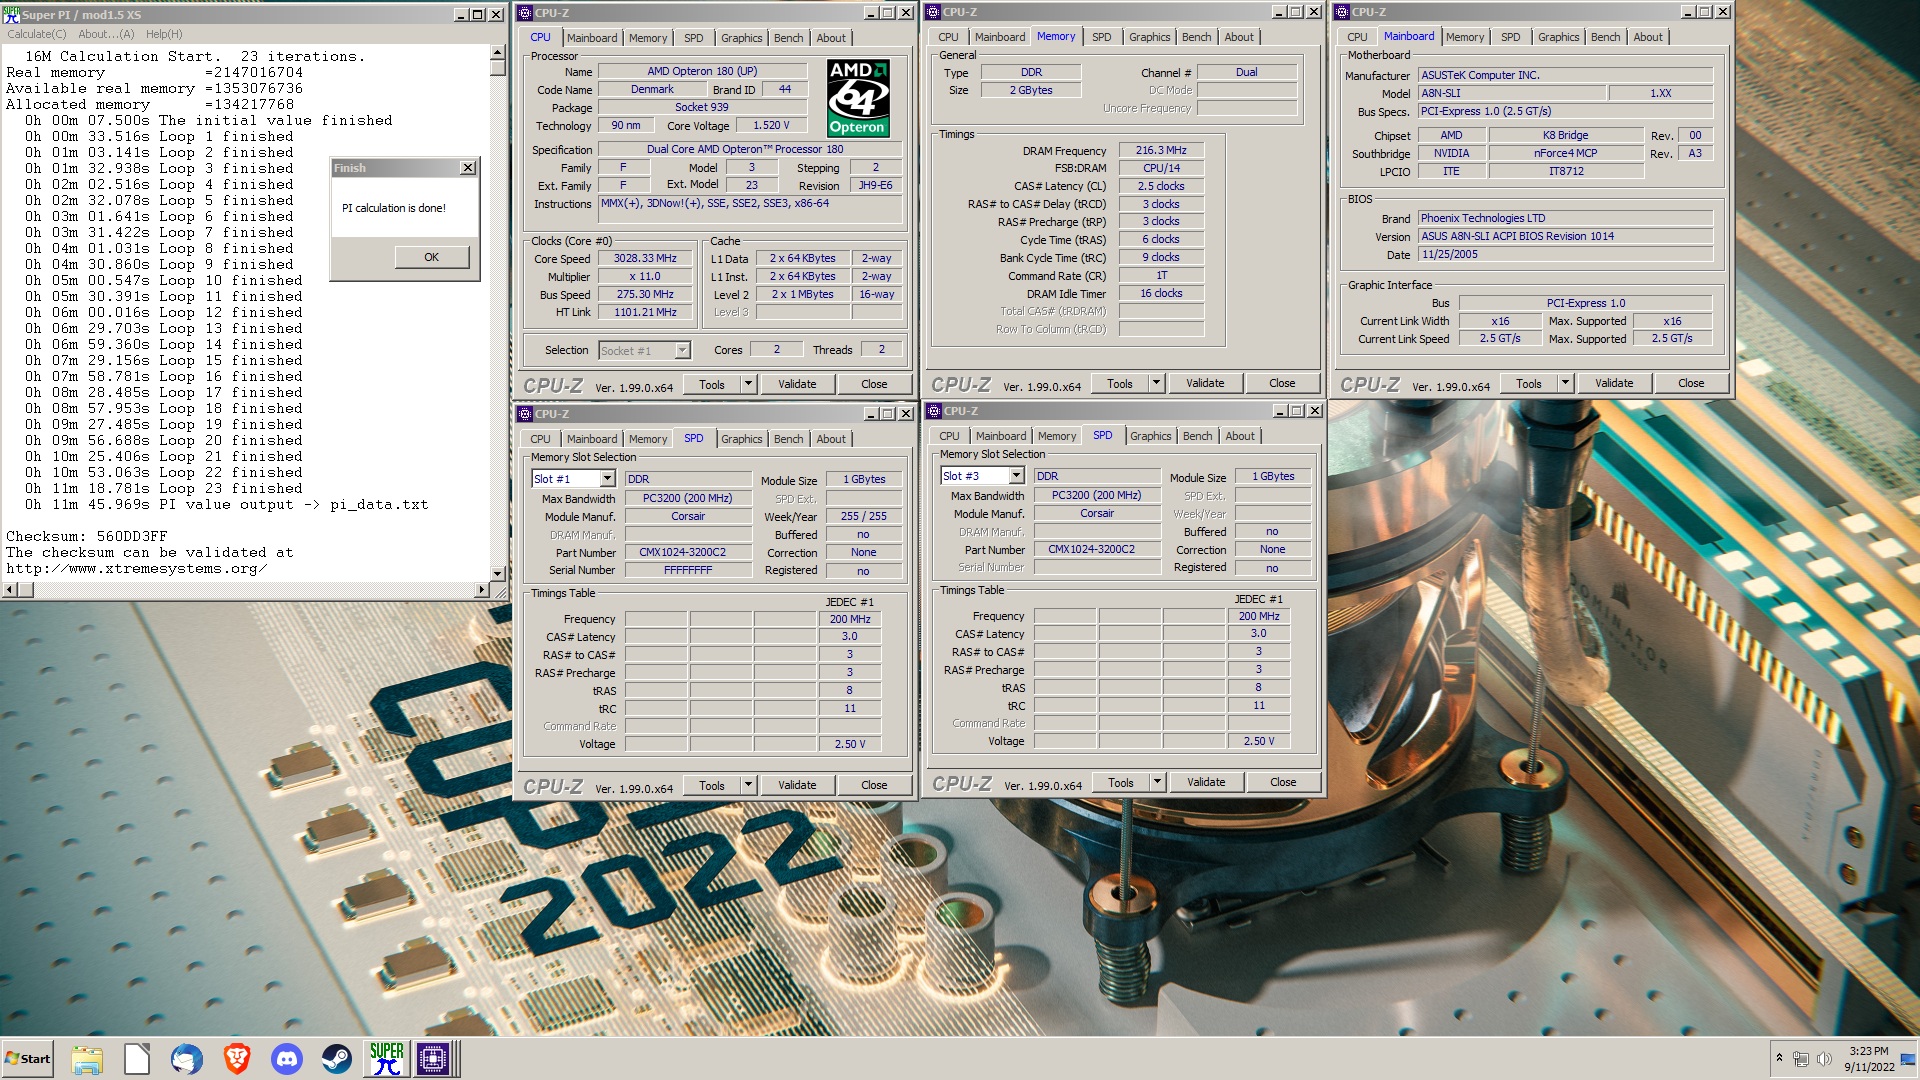
Task: Open Thunderbird mail from the taskbar
Action: point(187,1058)
